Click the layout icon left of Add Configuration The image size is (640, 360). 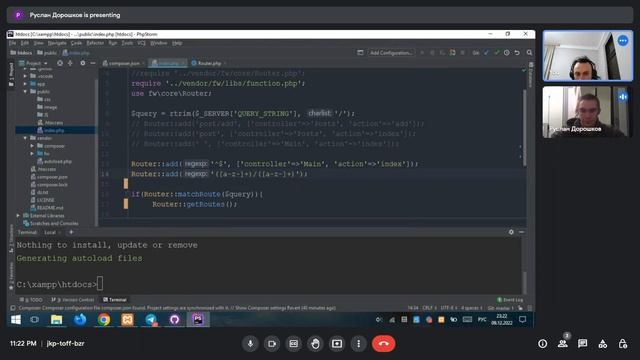pyautogui.click(x=360, y=53)
